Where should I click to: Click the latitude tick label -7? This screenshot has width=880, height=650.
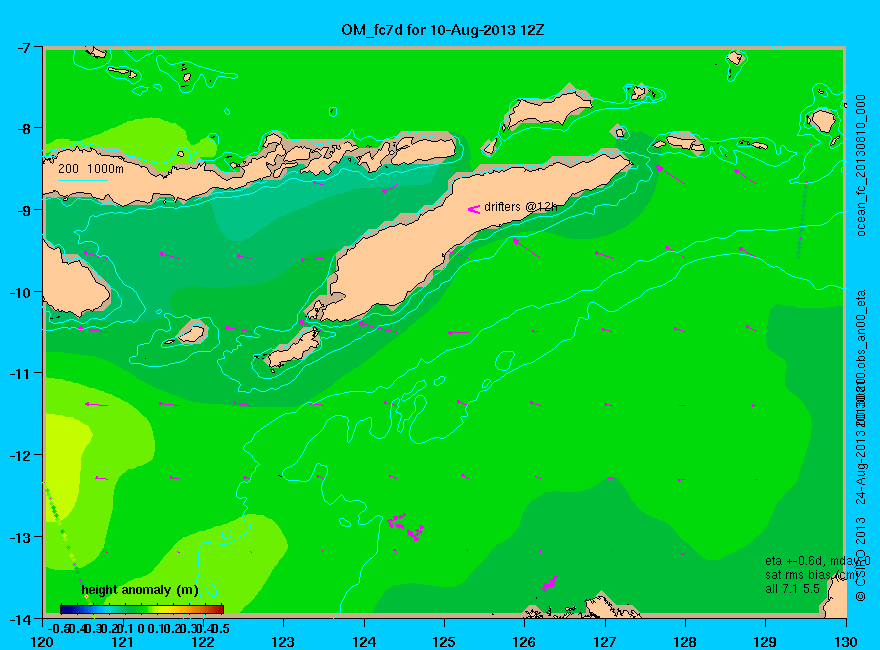pos(23,47)
